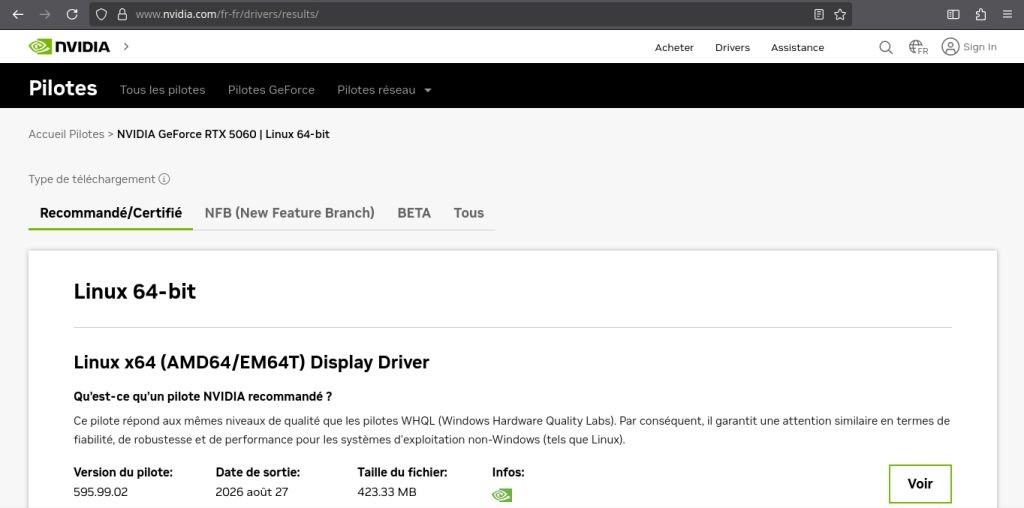1024x508 pixels.
Task: Click file size 423.33 MB
Action: (x=387, y=492)
